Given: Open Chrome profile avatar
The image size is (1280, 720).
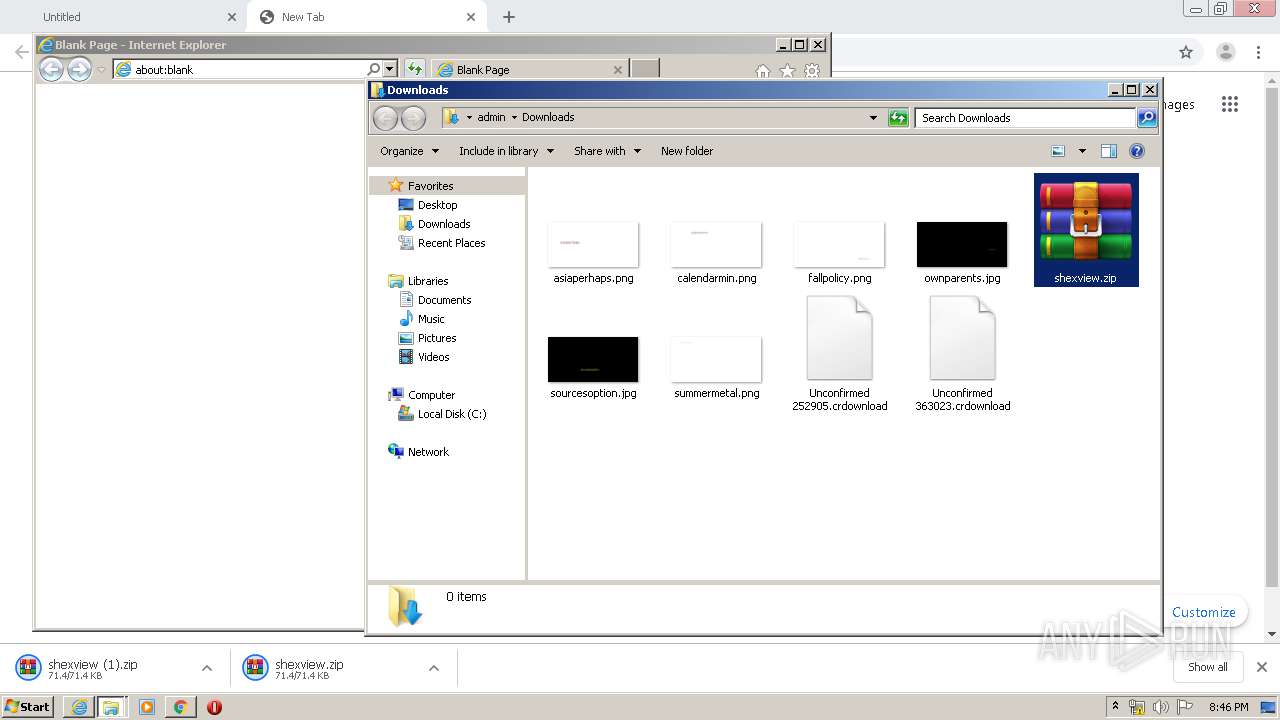Looking at the screenshot, I should point(1225,52).
